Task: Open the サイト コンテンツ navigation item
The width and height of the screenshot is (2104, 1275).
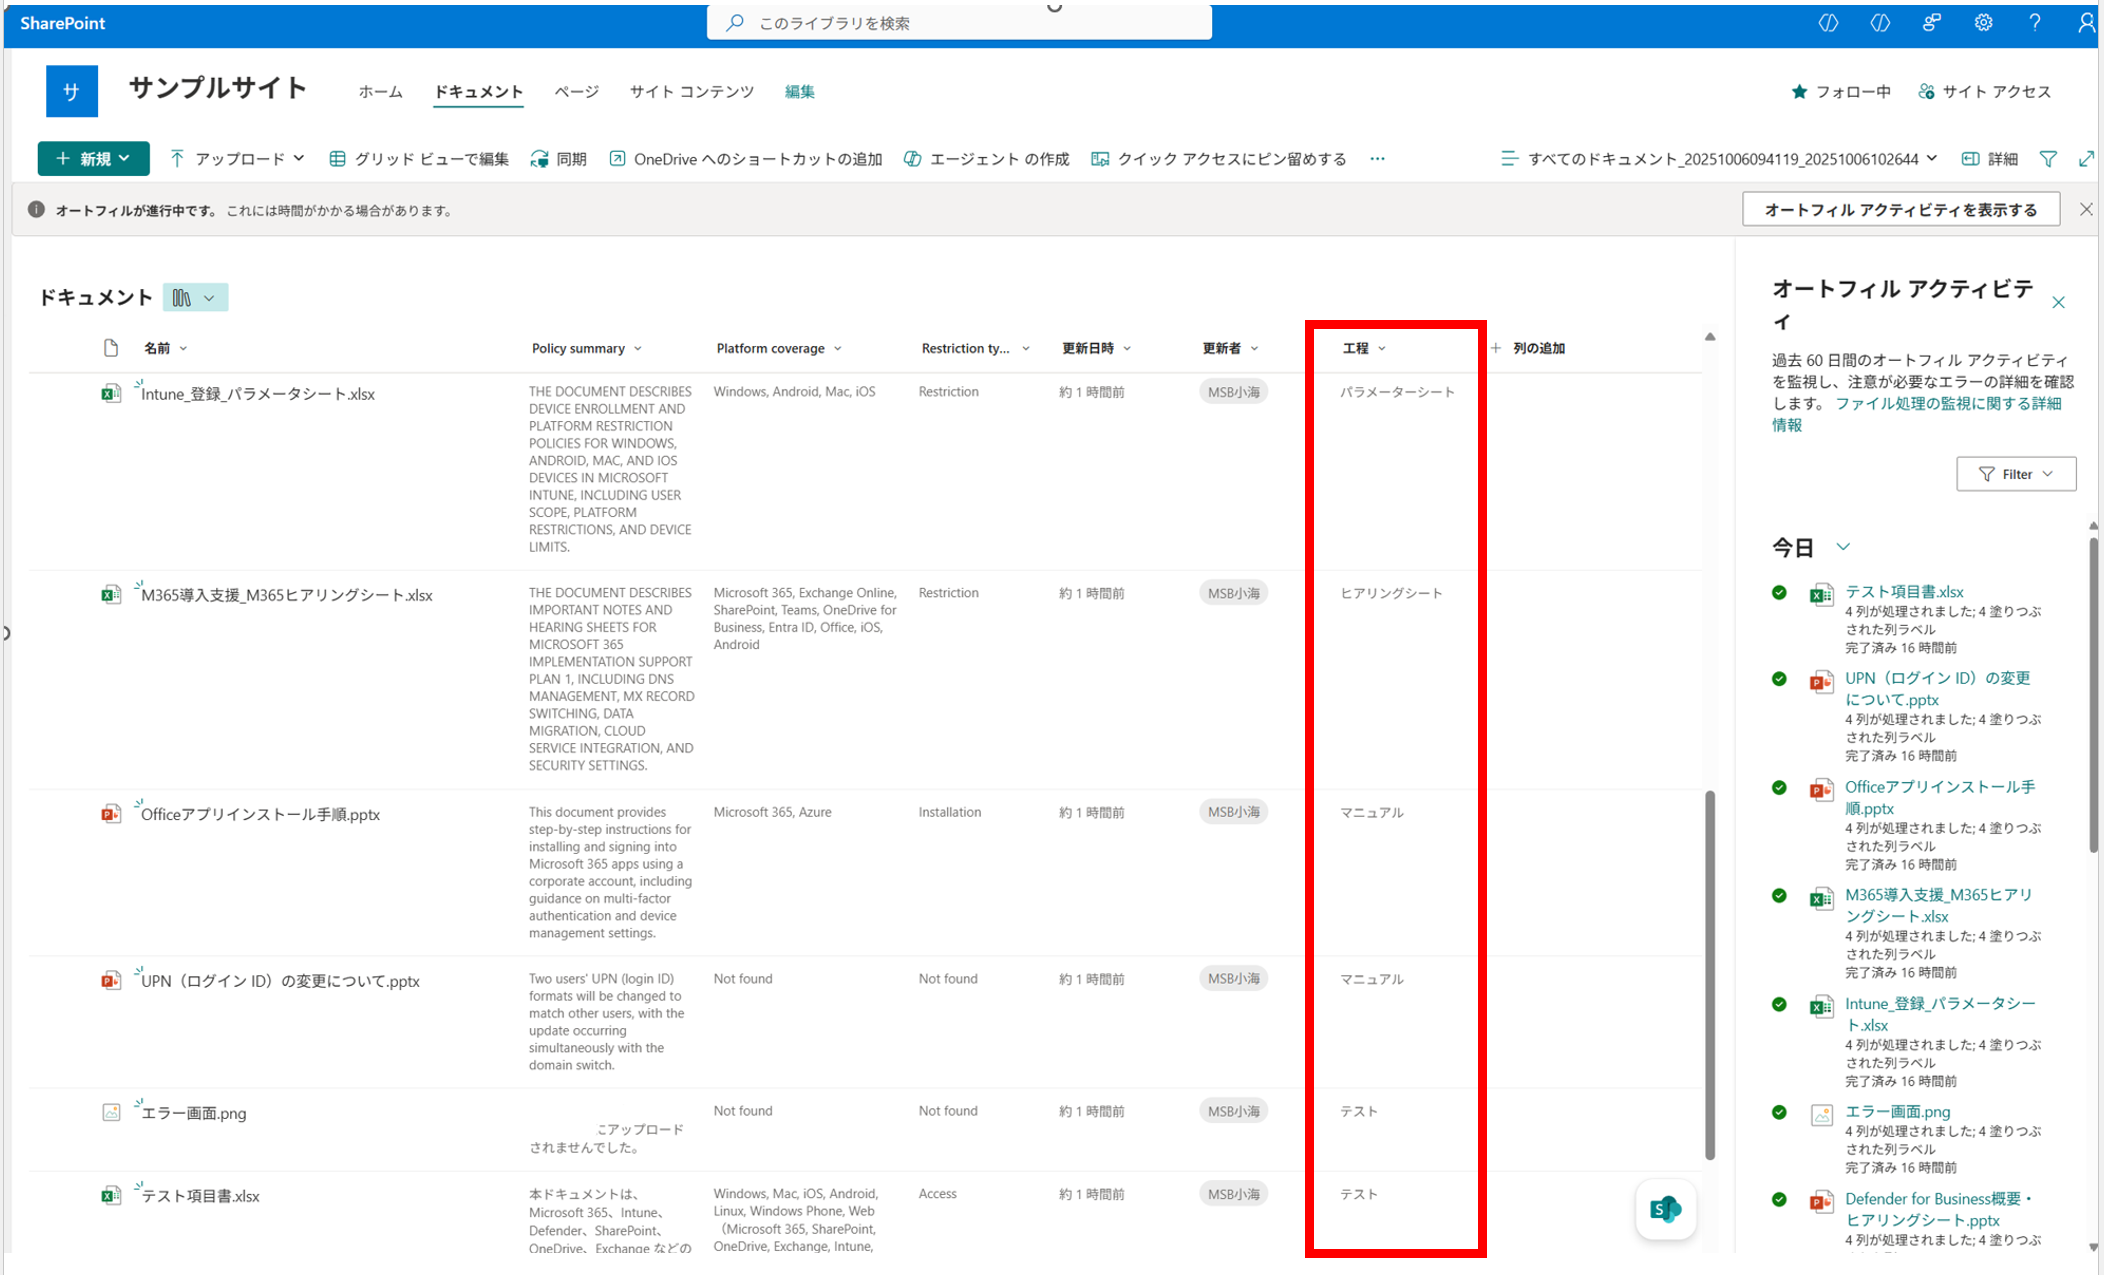Action: (x=691, y=92)
